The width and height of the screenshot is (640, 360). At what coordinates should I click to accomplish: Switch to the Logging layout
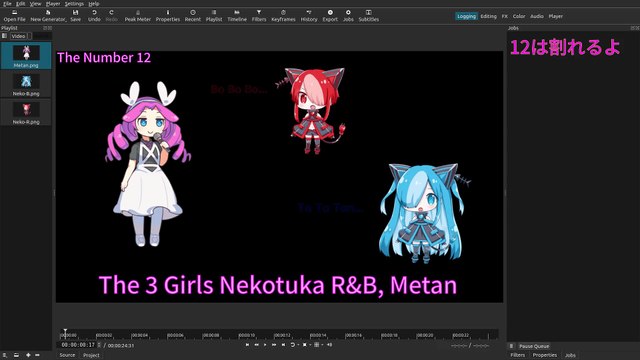point(466,16)
